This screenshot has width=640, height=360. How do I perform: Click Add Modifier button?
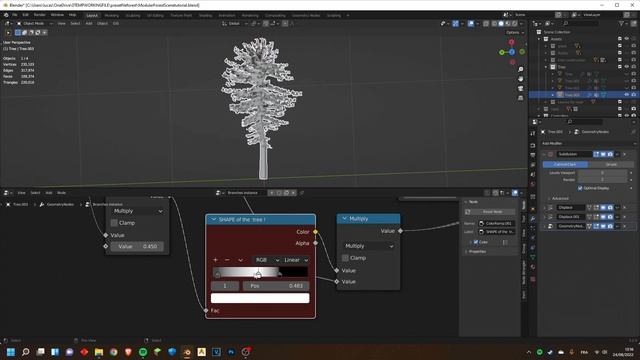[588, 144]
